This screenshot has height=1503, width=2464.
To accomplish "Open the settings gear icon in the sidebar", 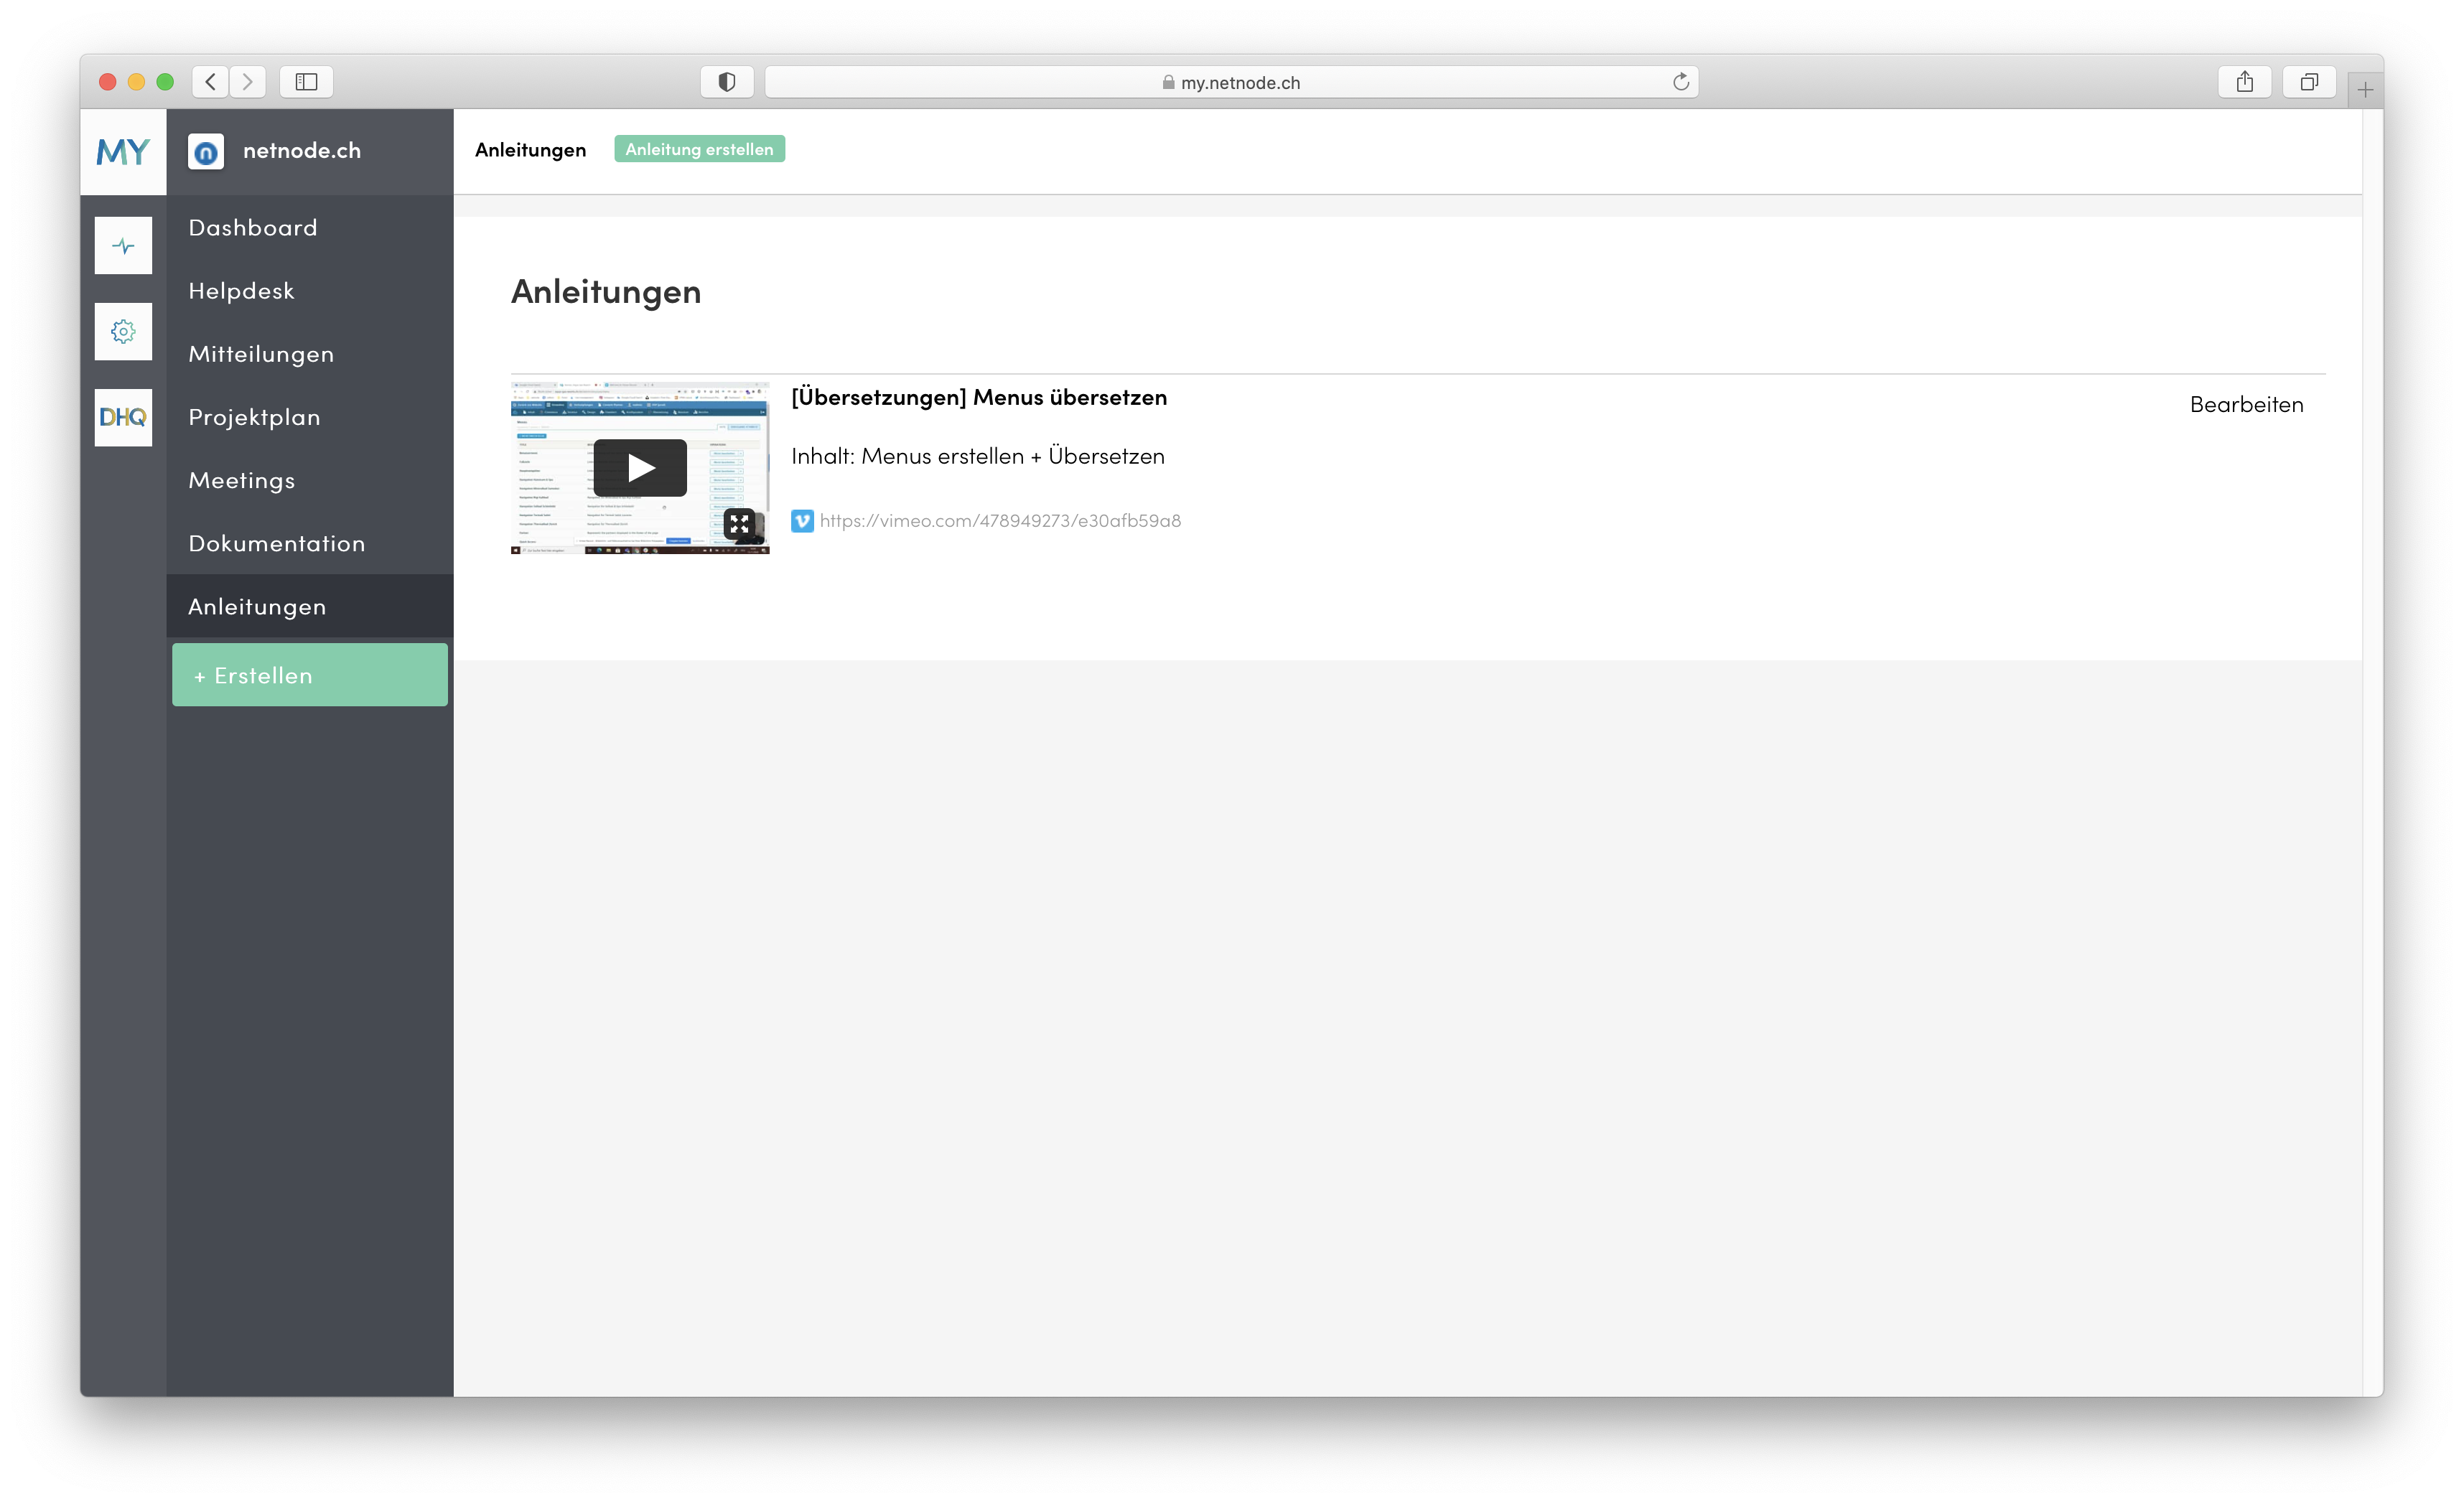I will (x=123, y=331).
